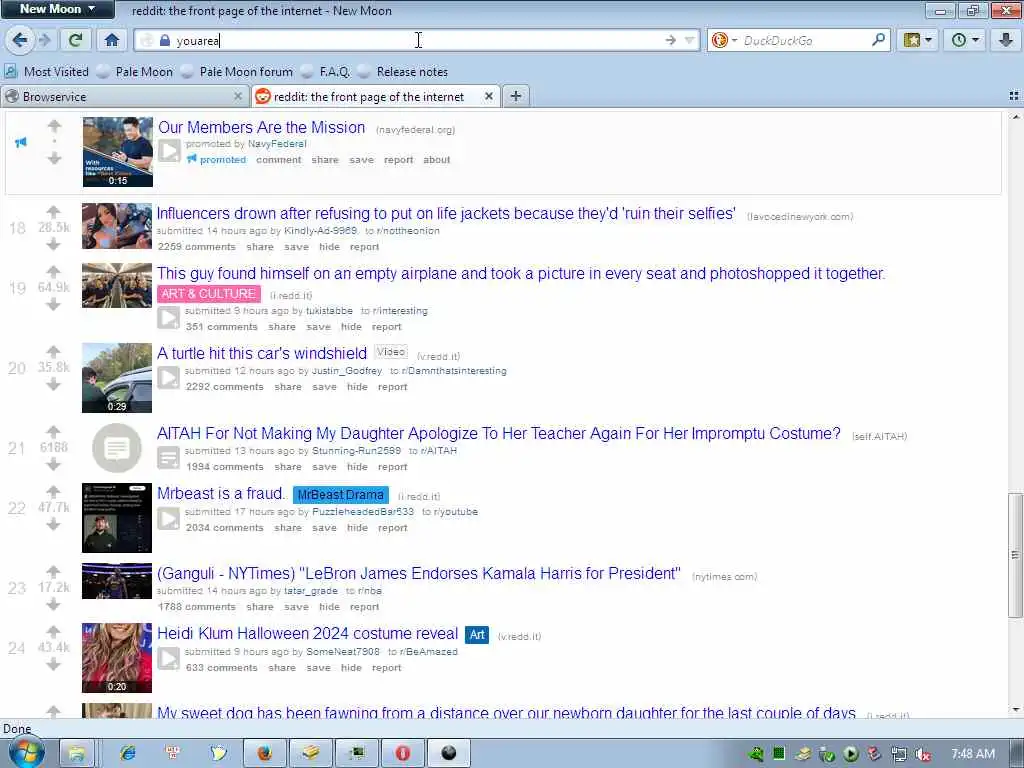Open Internet Explorer from taskbar

(128, 753)
